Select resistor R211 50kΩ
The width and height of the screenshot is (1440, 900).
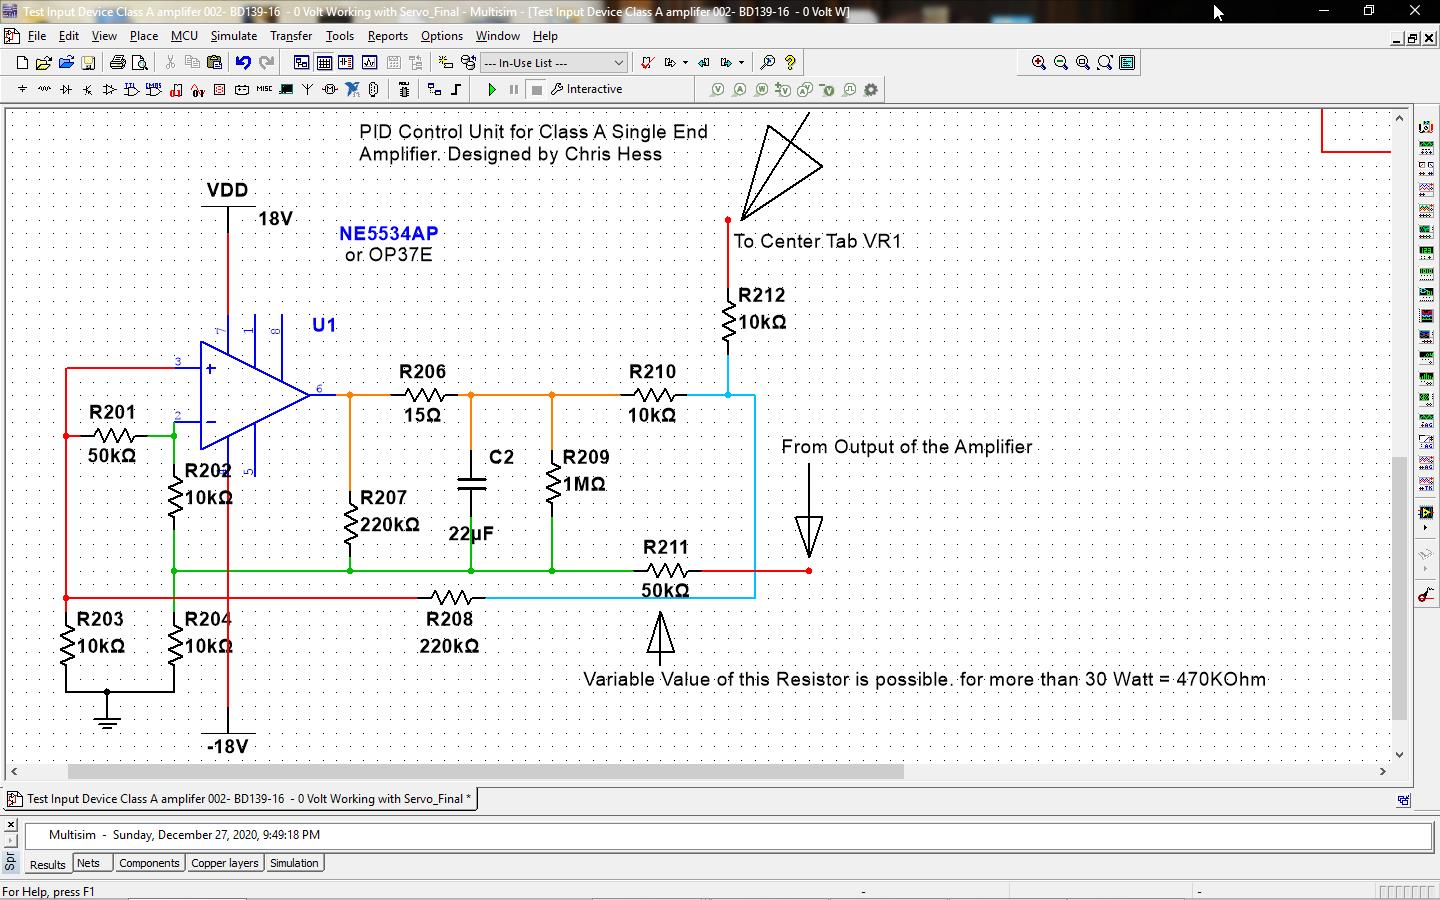pyautogui.click(x=666, y=570)
